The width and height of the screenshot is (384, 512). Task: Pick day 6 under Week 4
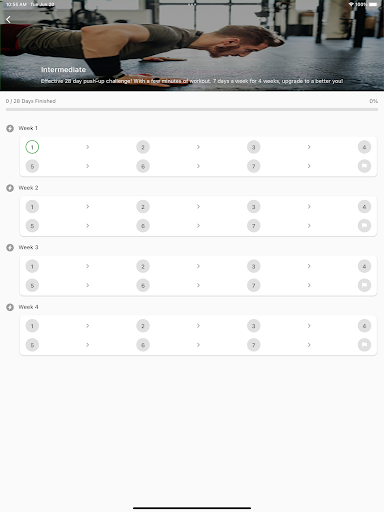143,345
